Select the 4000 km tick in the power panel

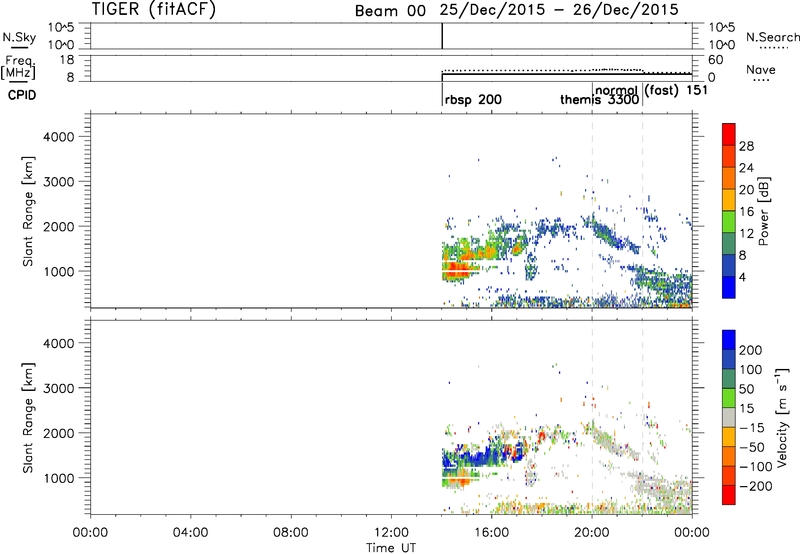[x=59, y=137]
